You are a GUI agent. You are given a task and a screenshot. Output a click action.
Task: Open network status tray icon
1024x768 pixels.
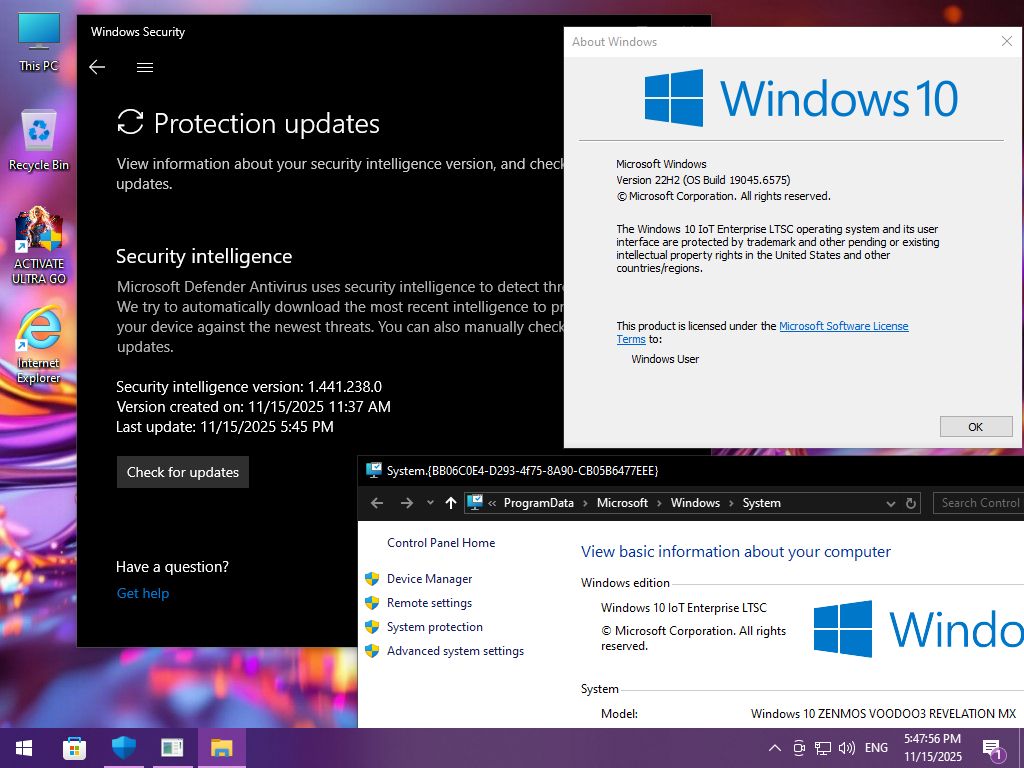[822, 748]
